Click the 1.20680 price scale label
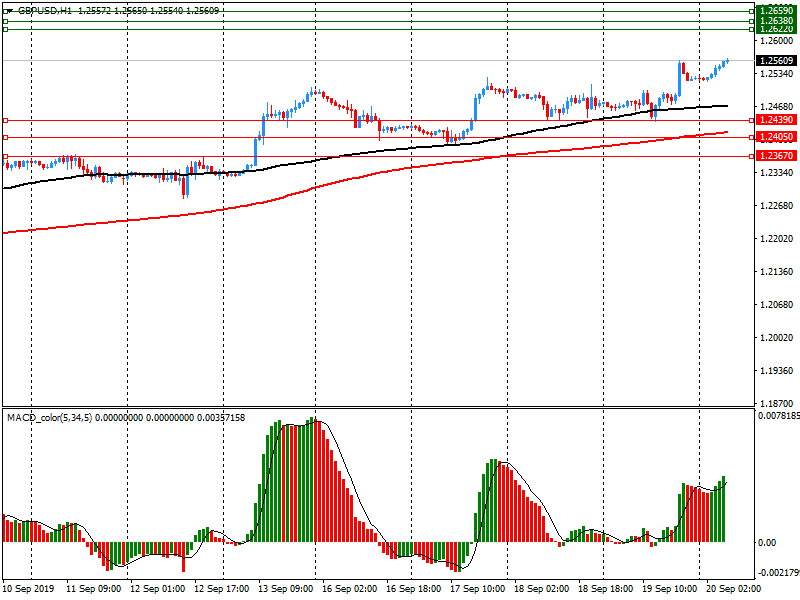Image resolution: width=800 pixels, height=600 pixels. tap(777, 305)
